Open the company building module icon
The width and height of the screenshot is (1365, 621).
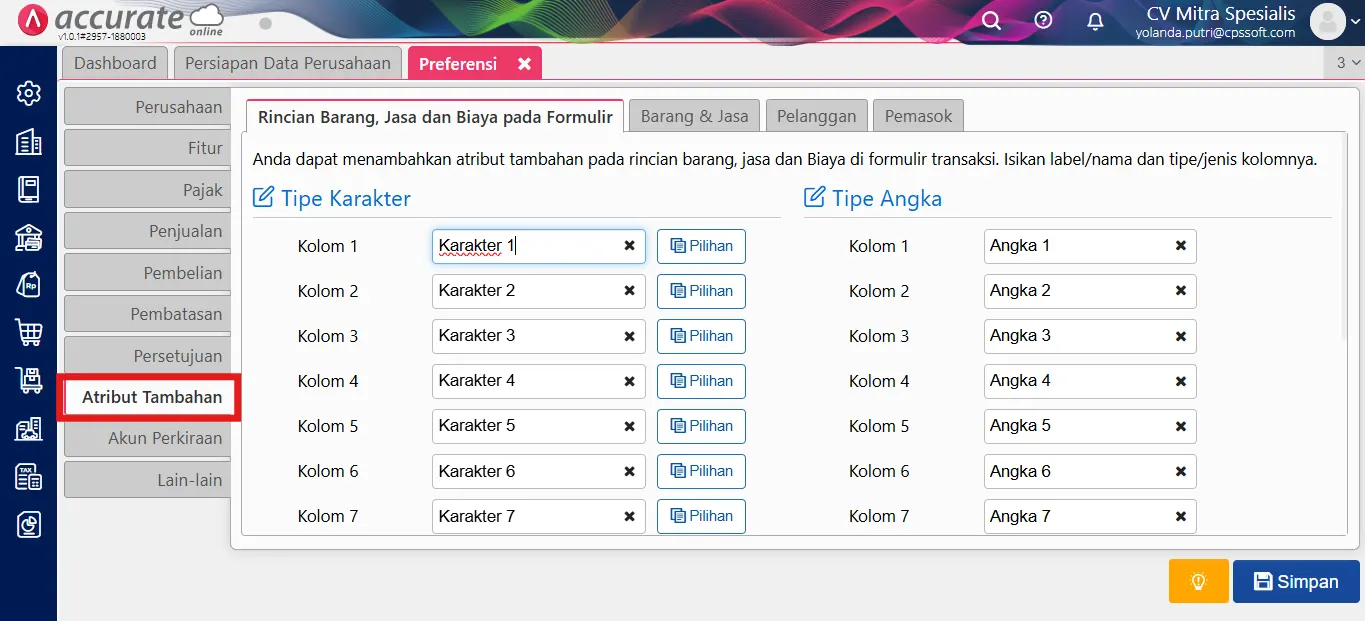click(29, 142)
